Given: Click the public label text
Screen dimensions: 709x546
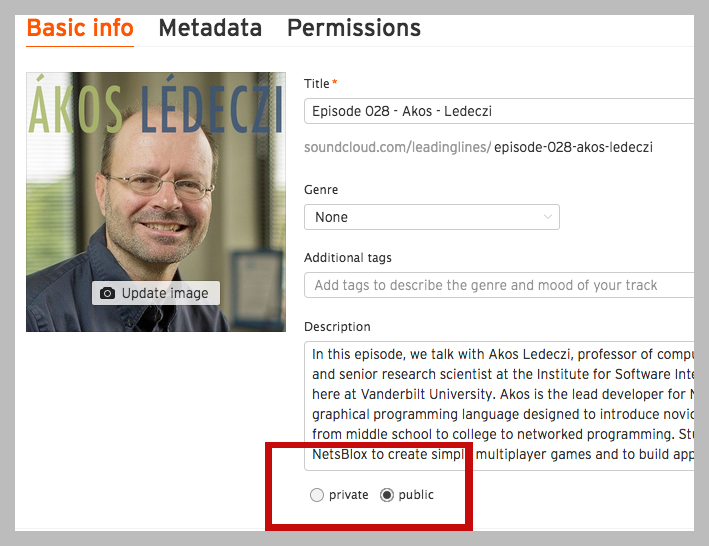Looking at the screenshot, I should coord(416,495).
